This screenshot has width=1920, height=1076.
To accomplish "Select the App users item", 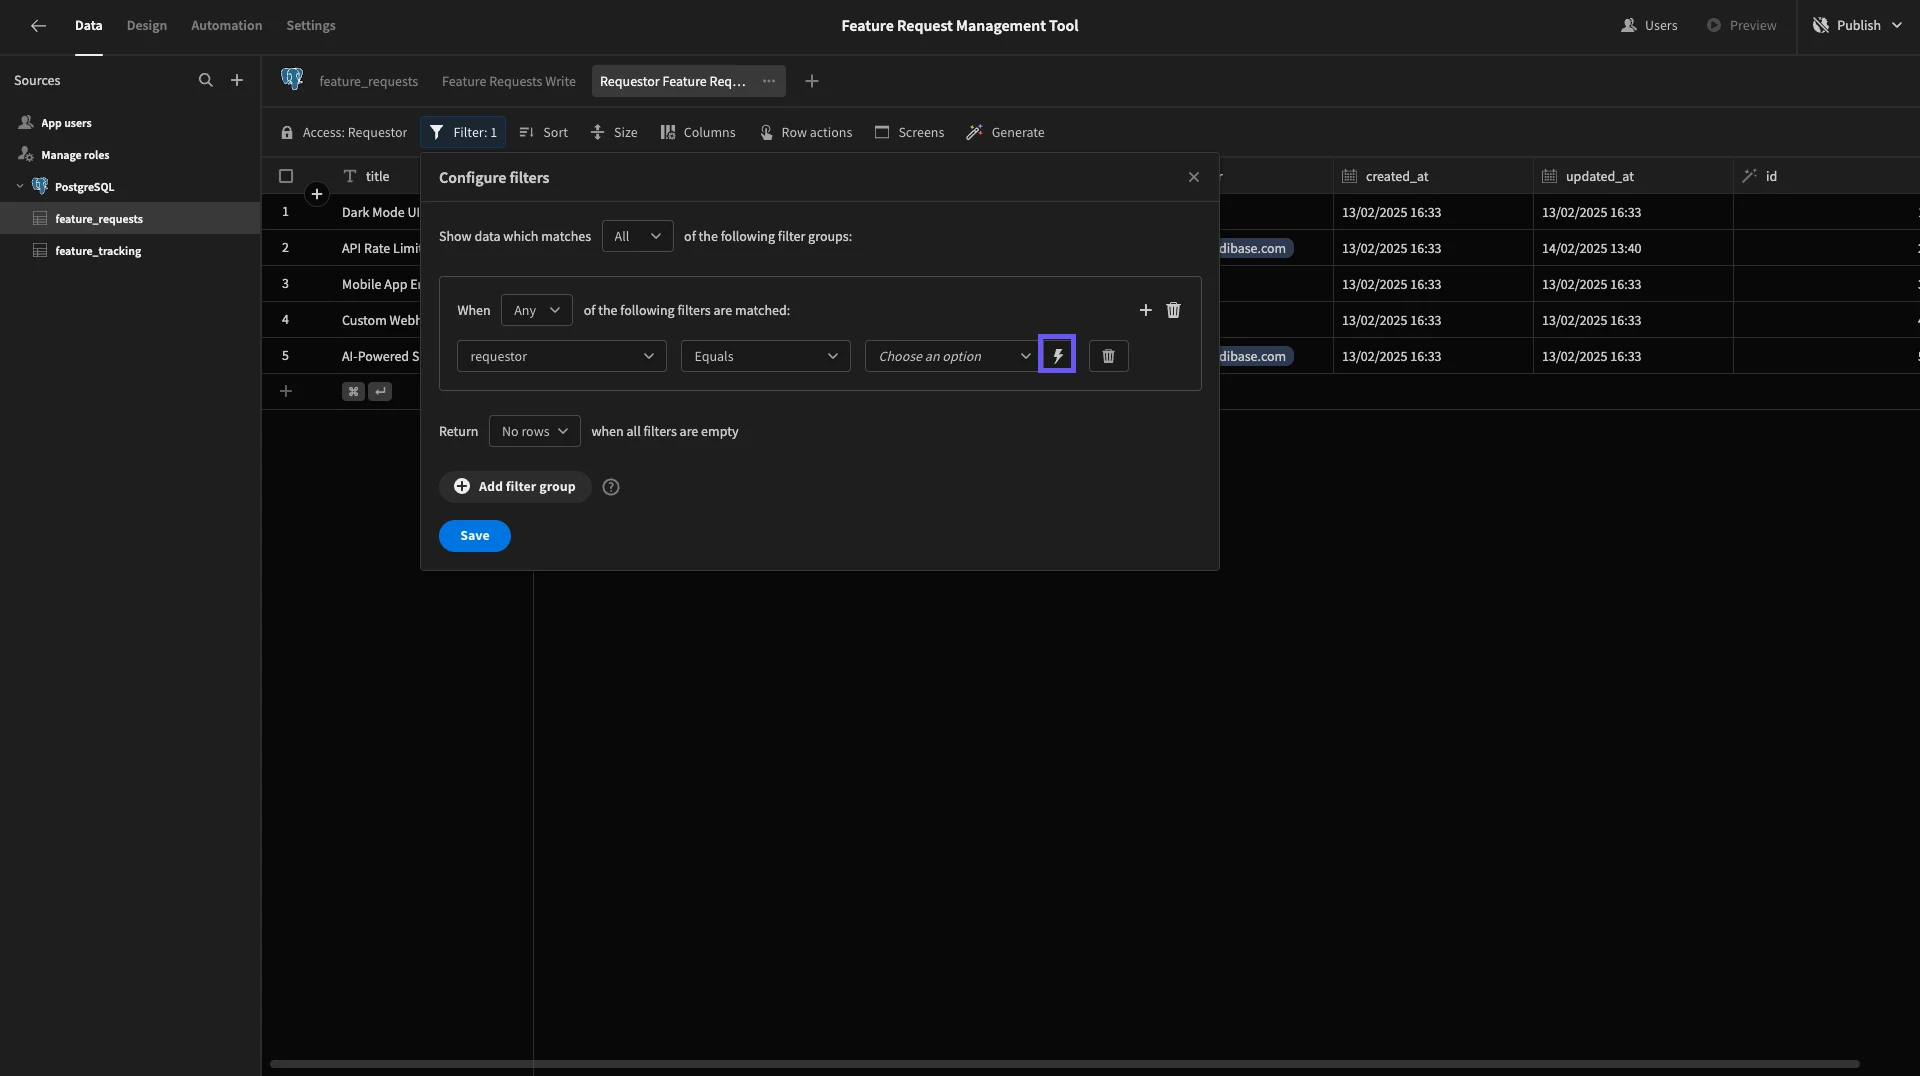I will click(66, 123).
